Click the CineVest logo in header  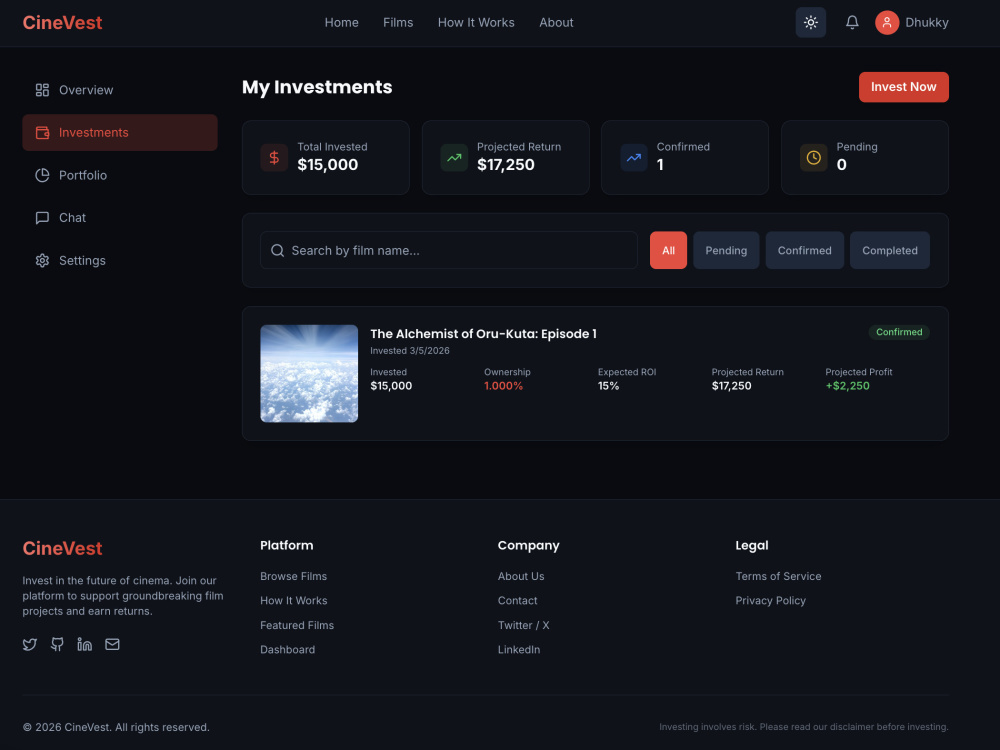click(62, 22)
